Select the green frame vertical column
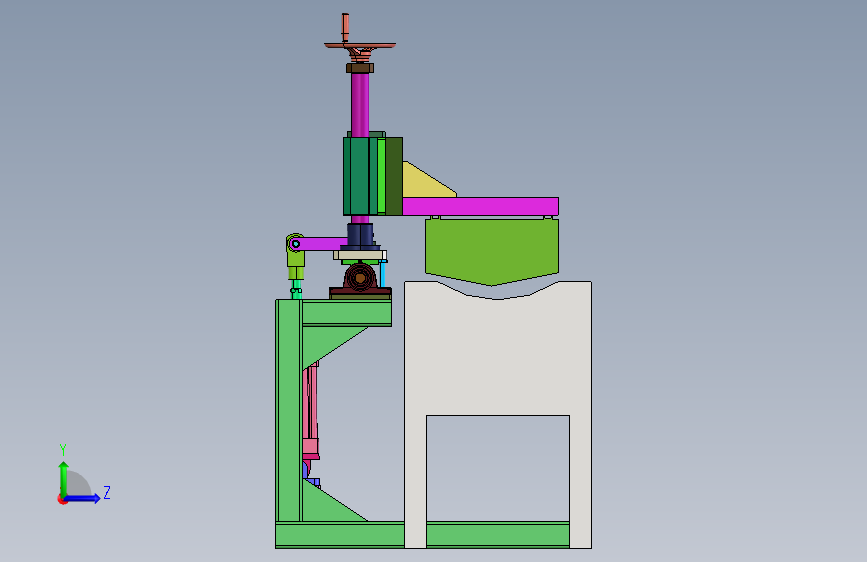 [x=288, y=410]
